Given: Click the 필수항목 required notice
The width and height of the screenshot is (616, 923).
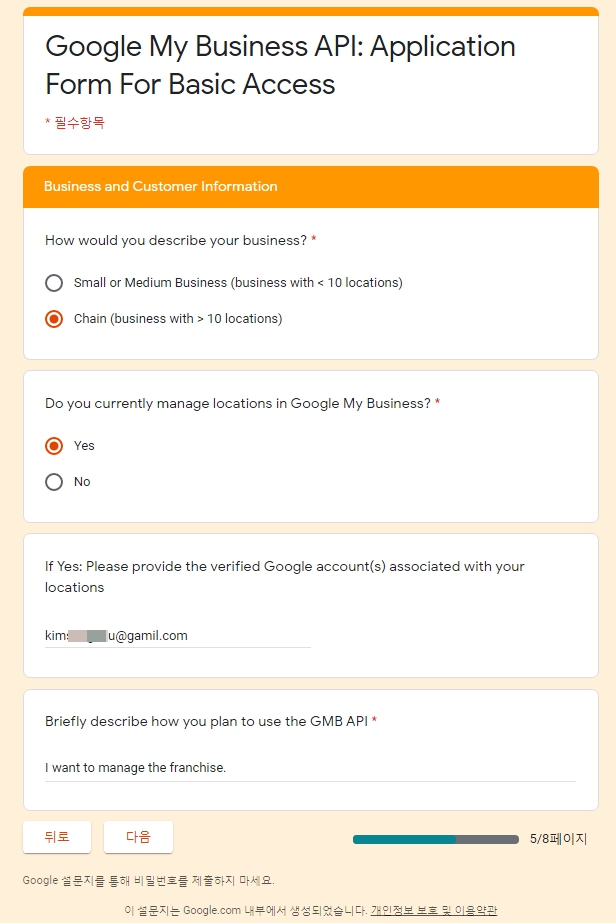Looking at the screenshot, I should 75,123.
